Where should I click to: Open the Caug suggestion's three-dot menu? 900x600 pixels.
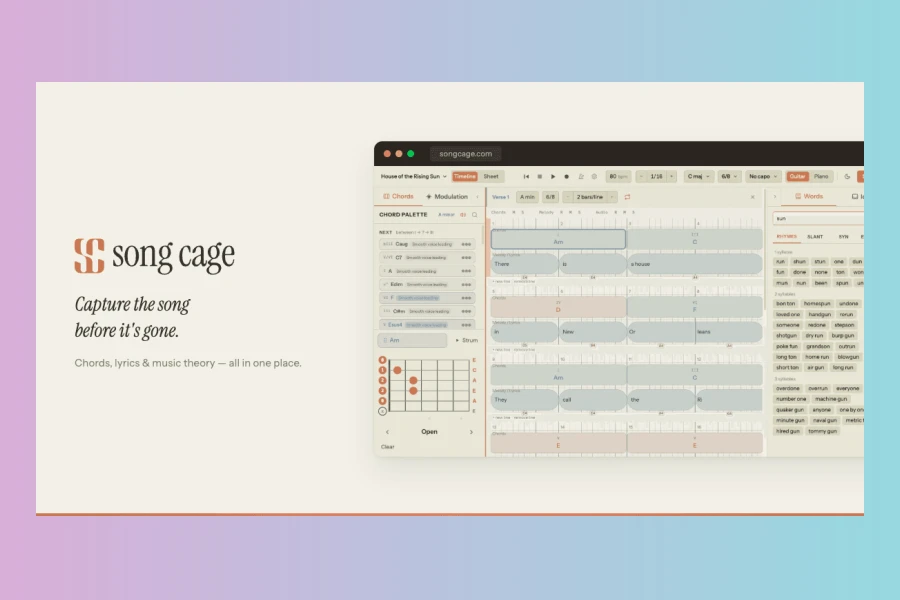click(466, 244)
